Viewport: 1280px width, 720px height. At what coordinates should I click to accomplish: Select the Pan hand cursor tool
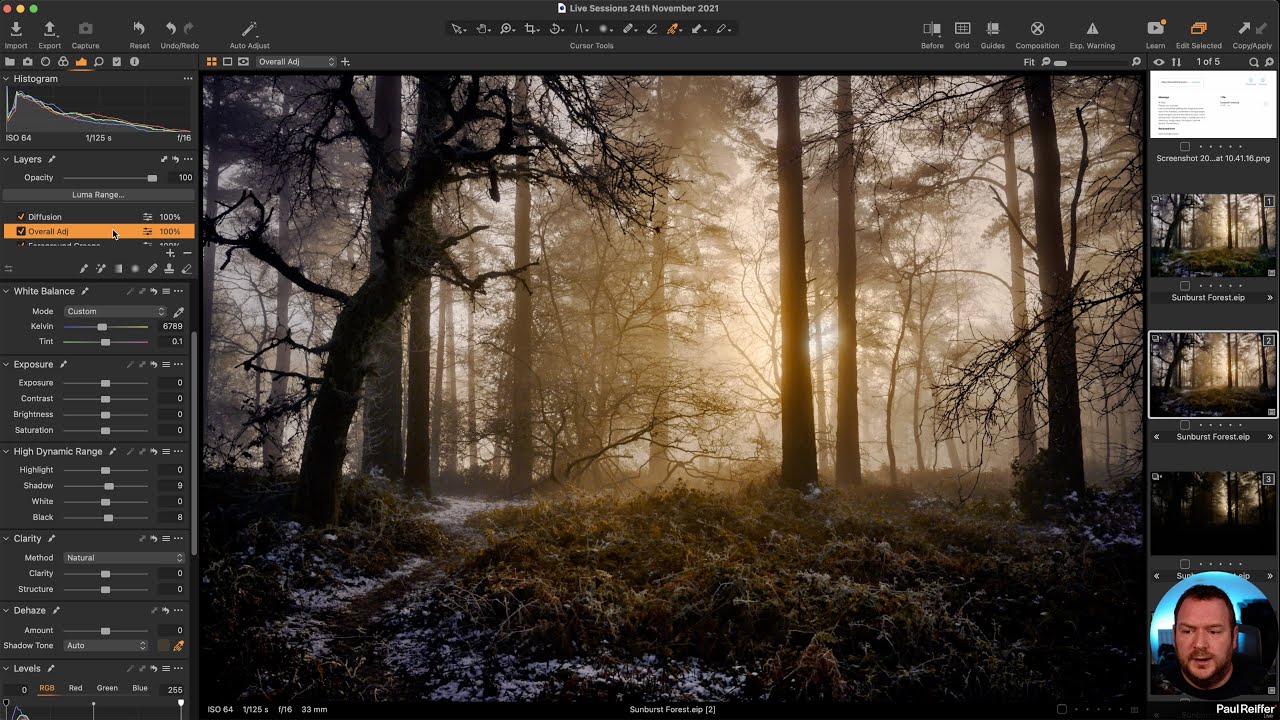[482, 29]
